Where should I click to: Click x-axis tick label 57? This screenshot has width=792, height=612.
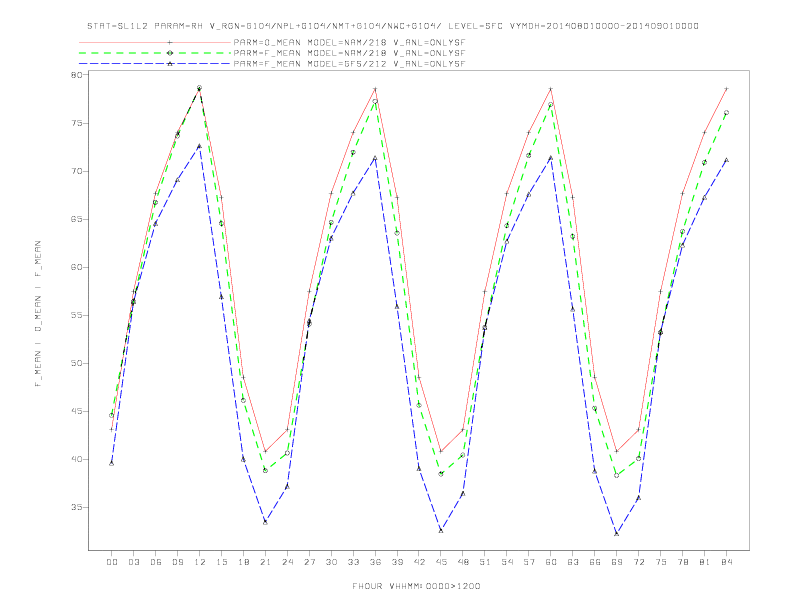point(529,562)
